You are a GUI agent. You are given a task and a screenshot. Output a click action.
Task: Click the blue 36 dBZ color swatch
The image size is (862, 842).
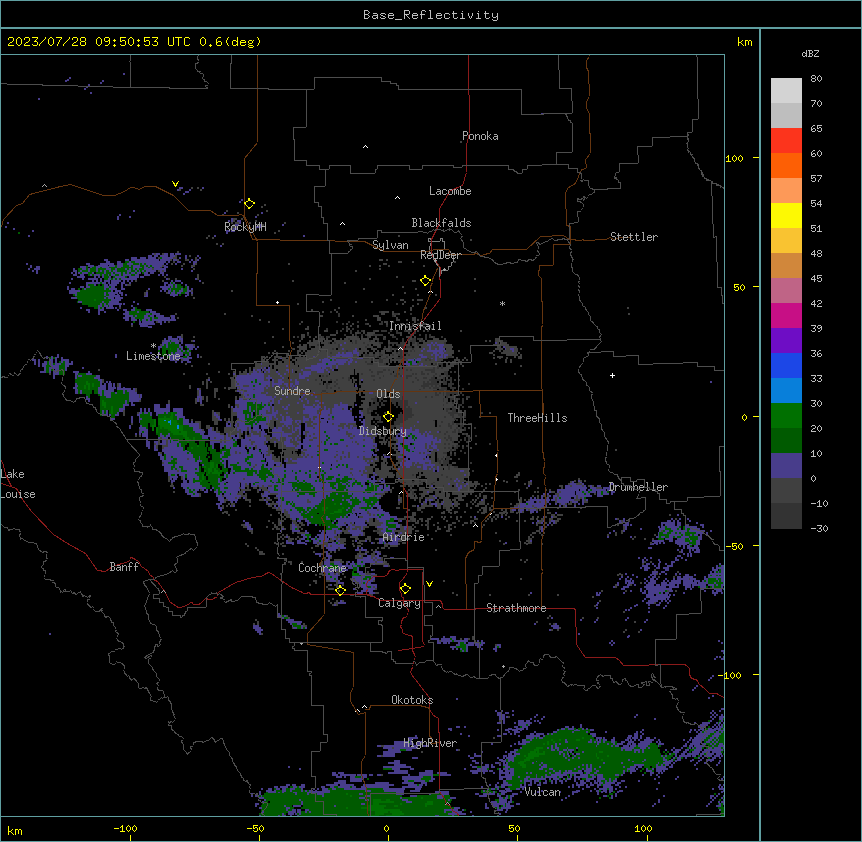pyautogui.click(x=786, y=365)
